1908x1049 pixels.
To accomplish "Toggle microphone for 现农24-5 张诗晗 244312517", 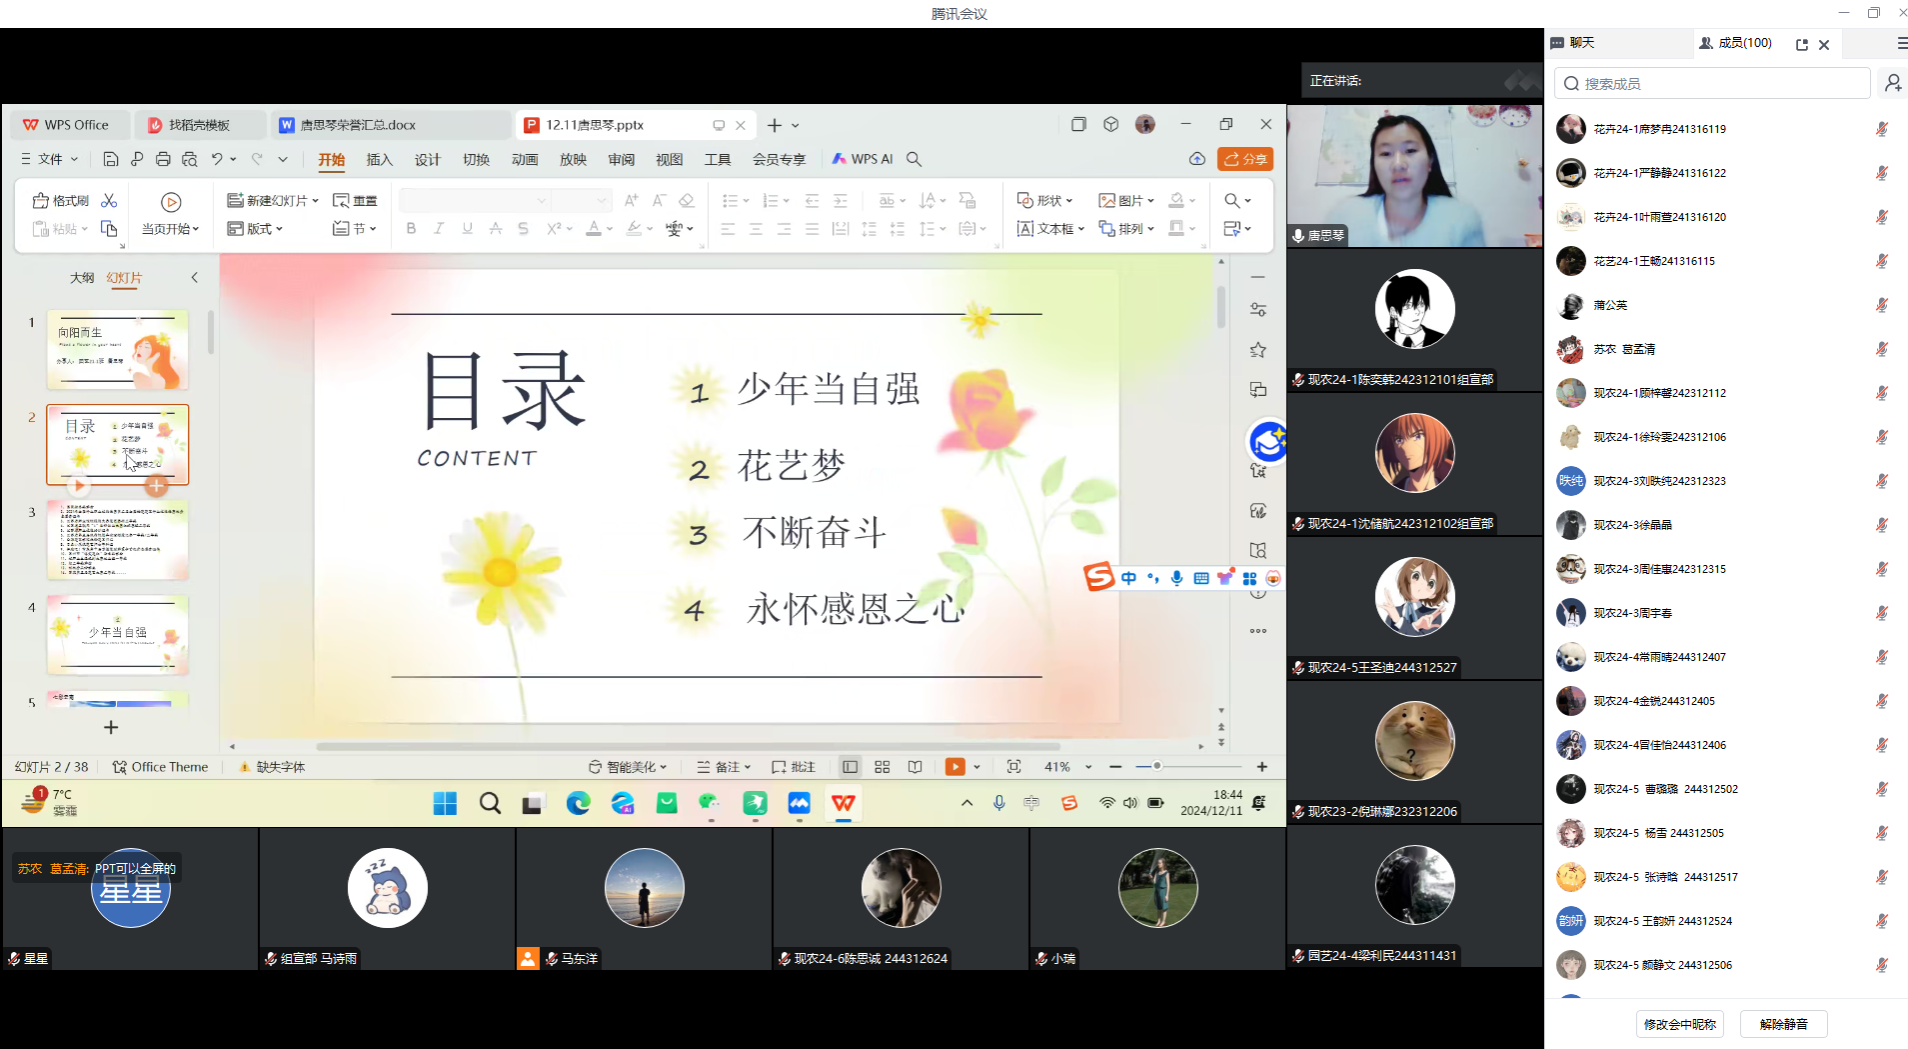I will (1881, 877).
